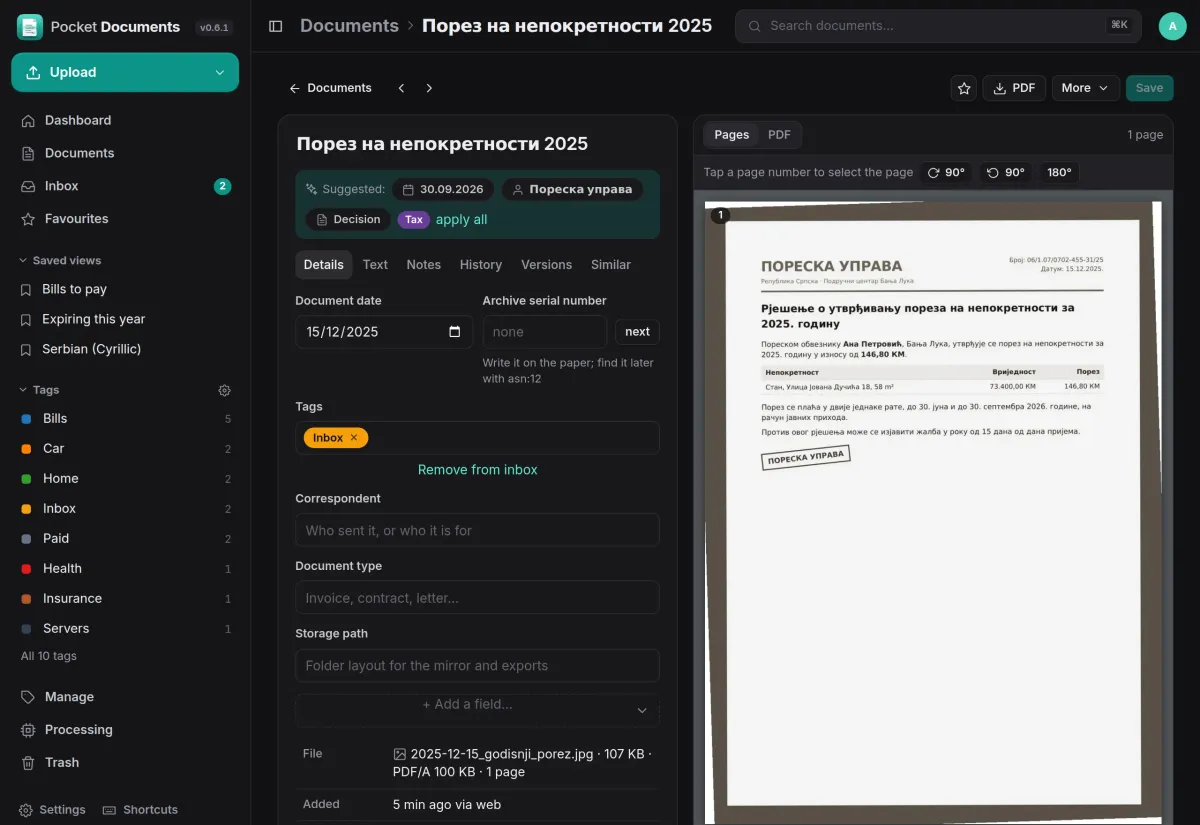
Task: Filter by the Health tag
Action: [125, 569]
